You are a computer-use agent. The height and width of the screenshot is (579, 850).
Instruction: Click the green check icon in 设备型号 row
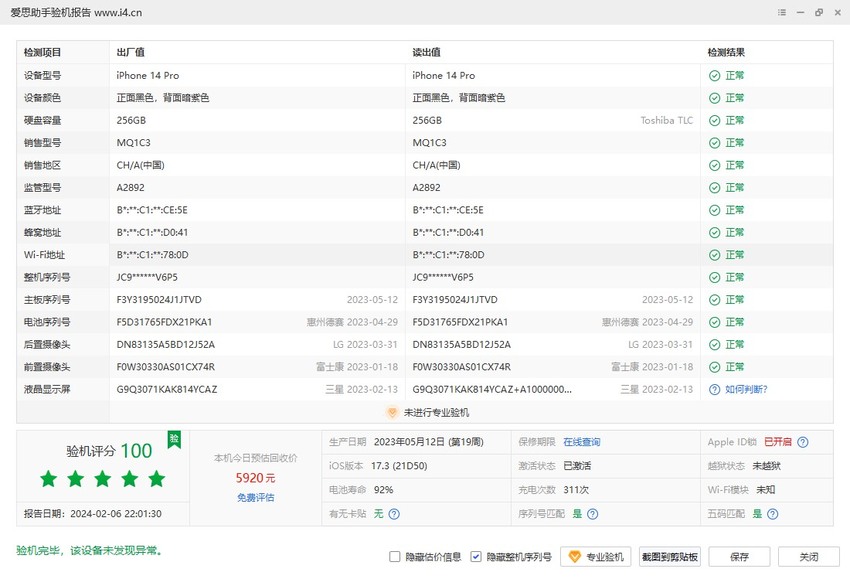click(714, 76)
